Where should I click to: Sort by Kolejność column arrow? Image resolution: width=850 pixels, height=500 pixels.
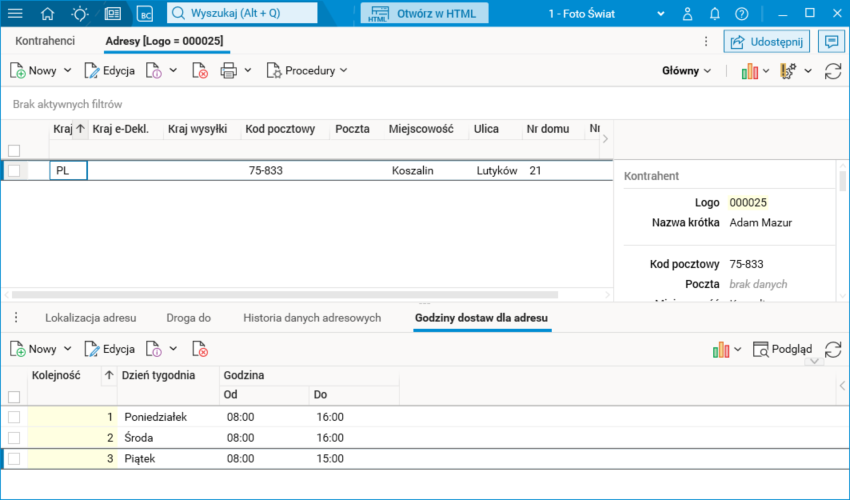[109, 375]
